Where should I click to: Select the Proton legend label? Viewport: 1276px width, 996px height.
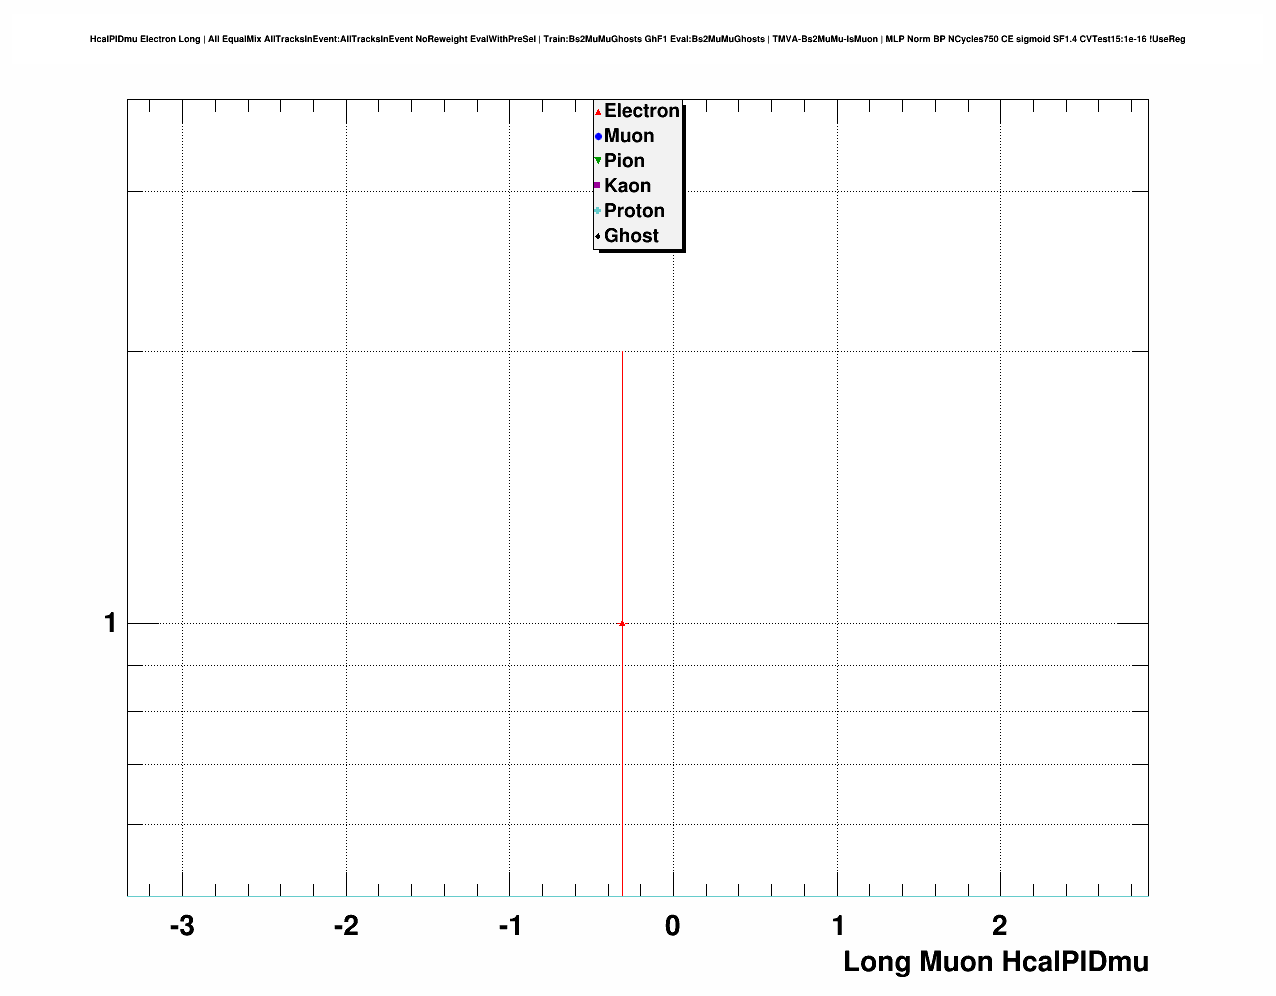pyautogui.click(x=634, y=211)
